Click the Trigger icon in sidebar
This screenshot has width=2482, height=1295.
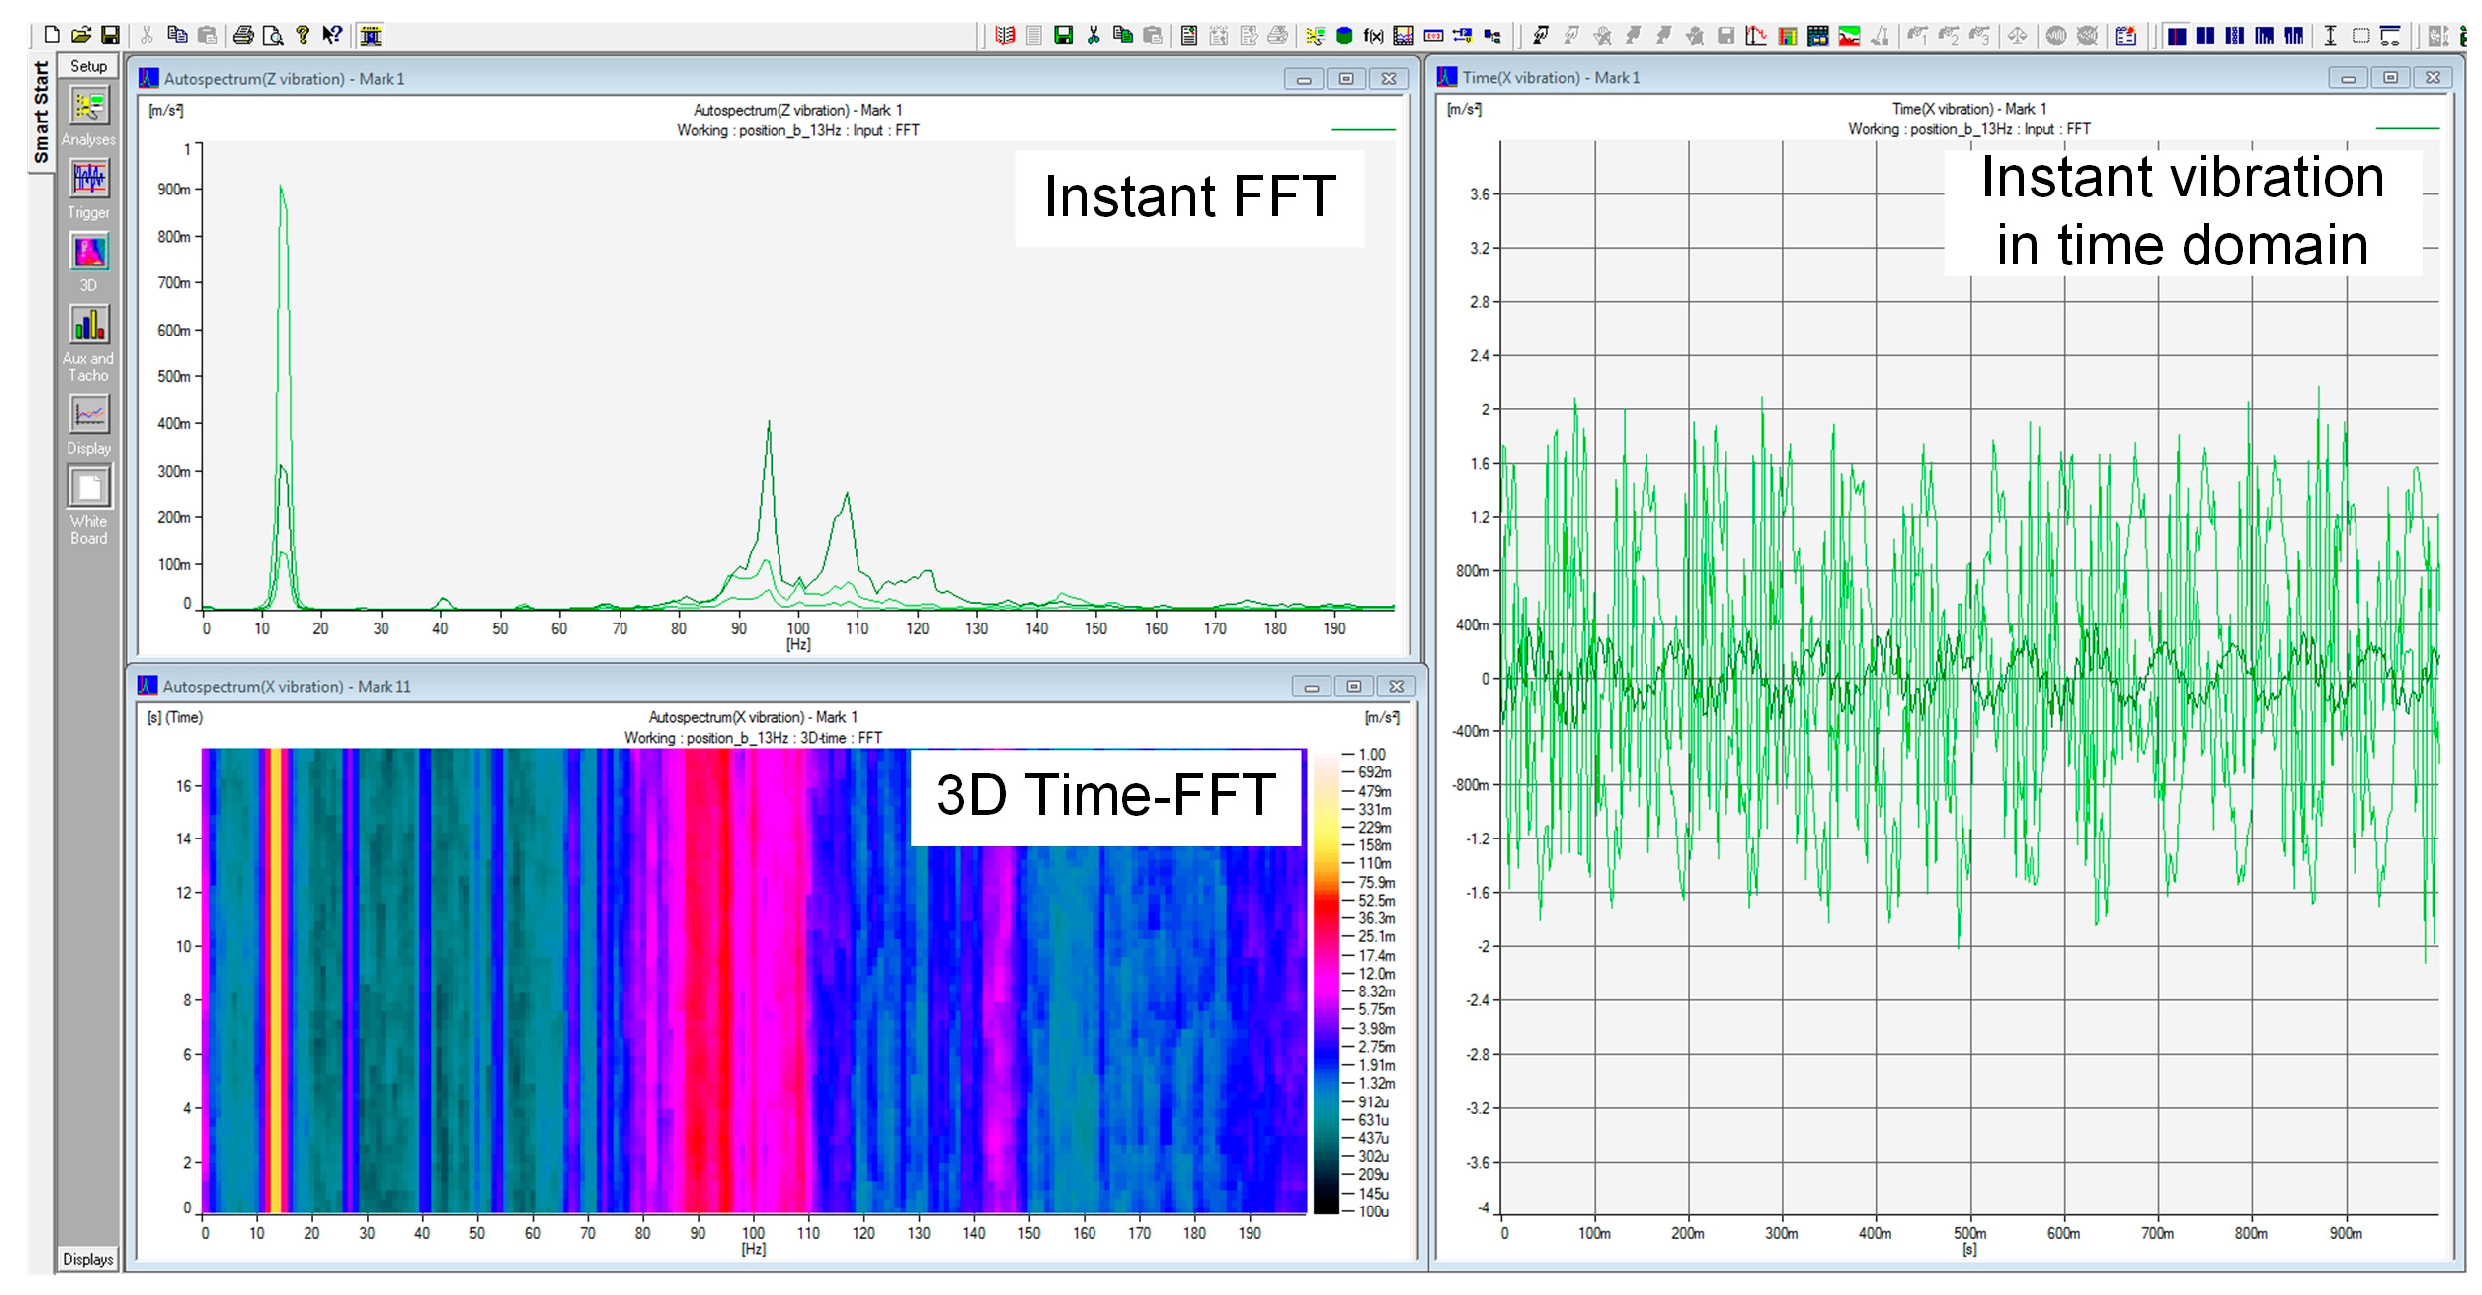(89, 179)
